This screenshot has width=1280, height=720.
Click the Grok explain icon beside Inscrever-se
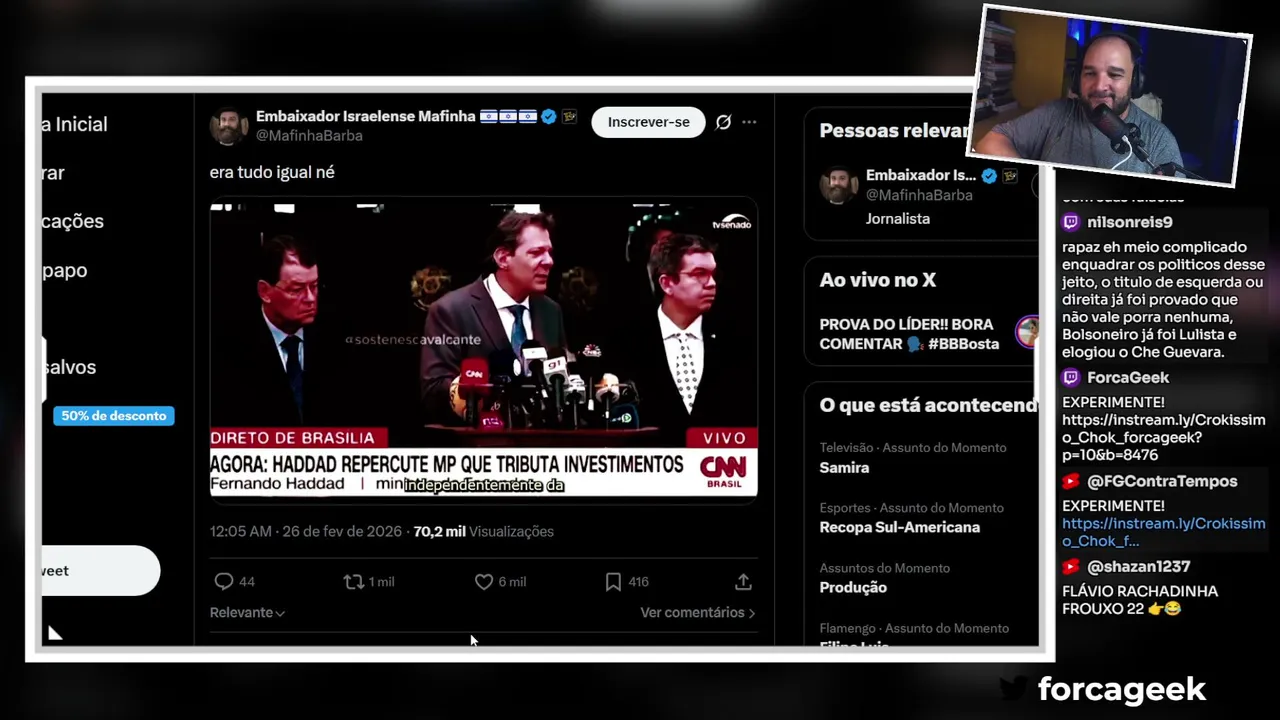tap(723, 122)
